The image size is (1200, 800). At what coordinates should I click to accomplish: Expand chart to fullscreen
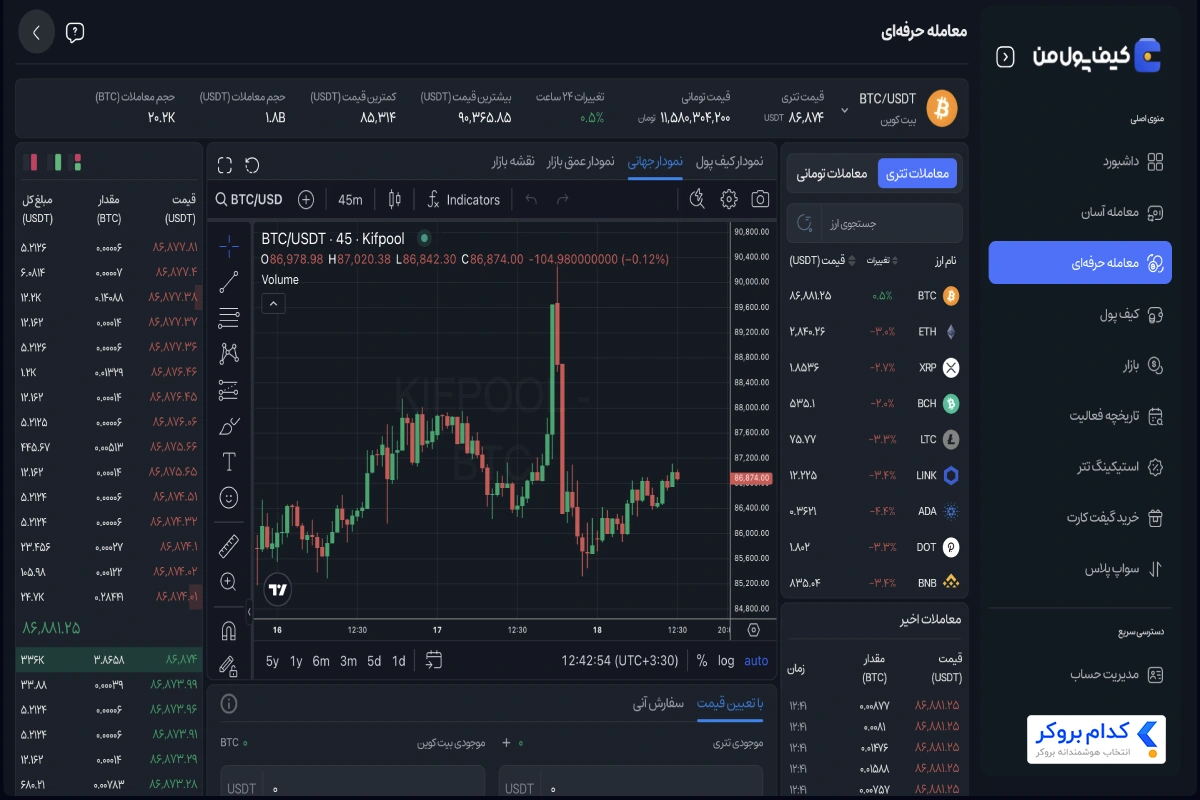[x=225, y=165]
